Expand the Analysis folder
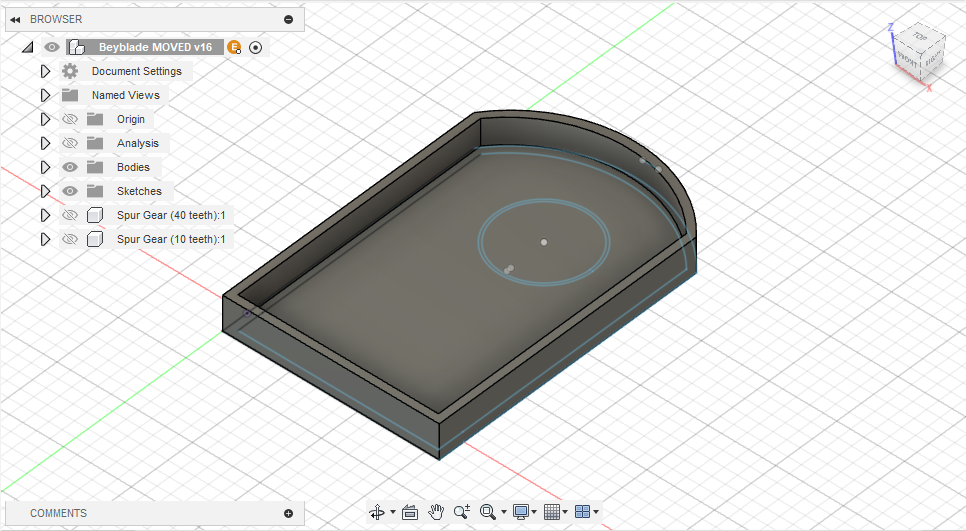 pyautogui.click(x=45, y=144)
